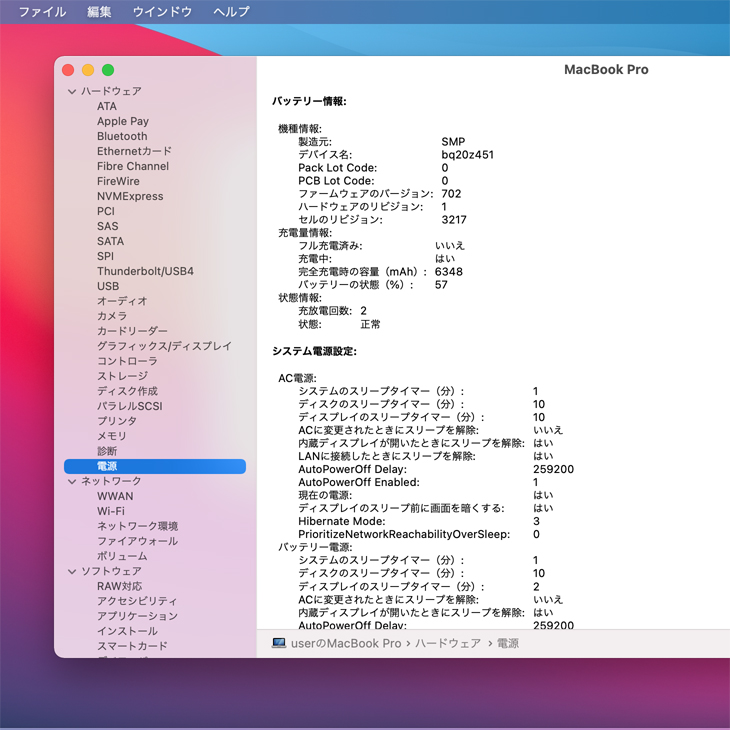Select Bluetooth in the sidebar
Image resolution: width=730 pixels, height=730 pixels.
point(122,136)
